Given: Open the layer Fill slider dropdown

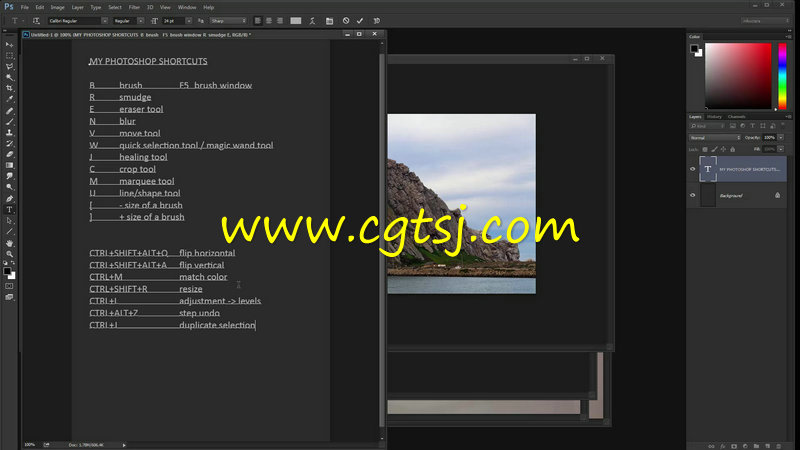Looking at the screenshot, I should pos(781,149).
